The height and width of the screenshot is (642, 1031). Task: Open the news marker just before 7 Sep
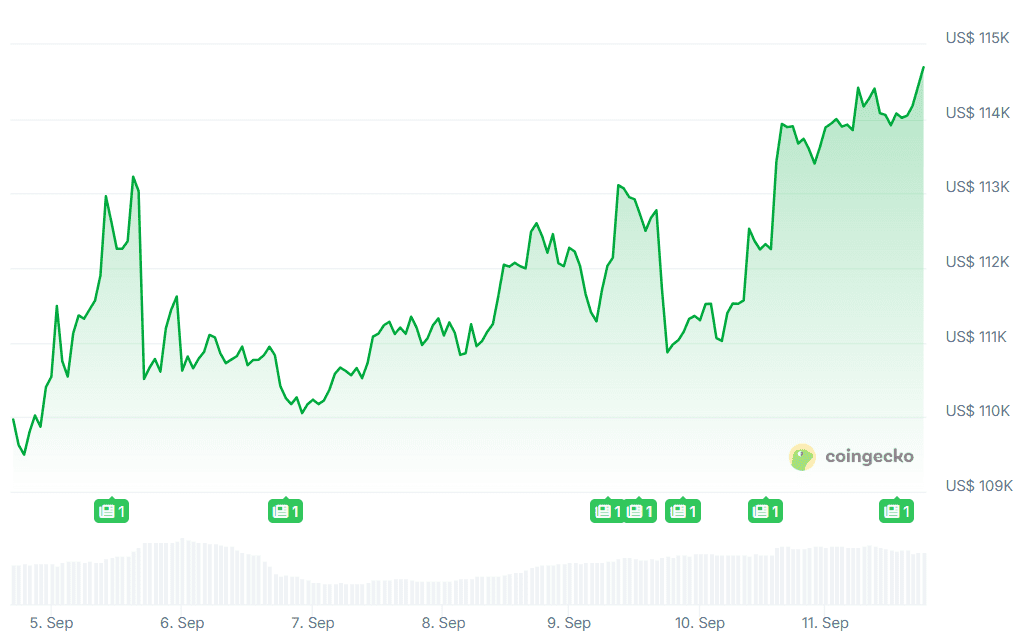click(x=285, y=512)
